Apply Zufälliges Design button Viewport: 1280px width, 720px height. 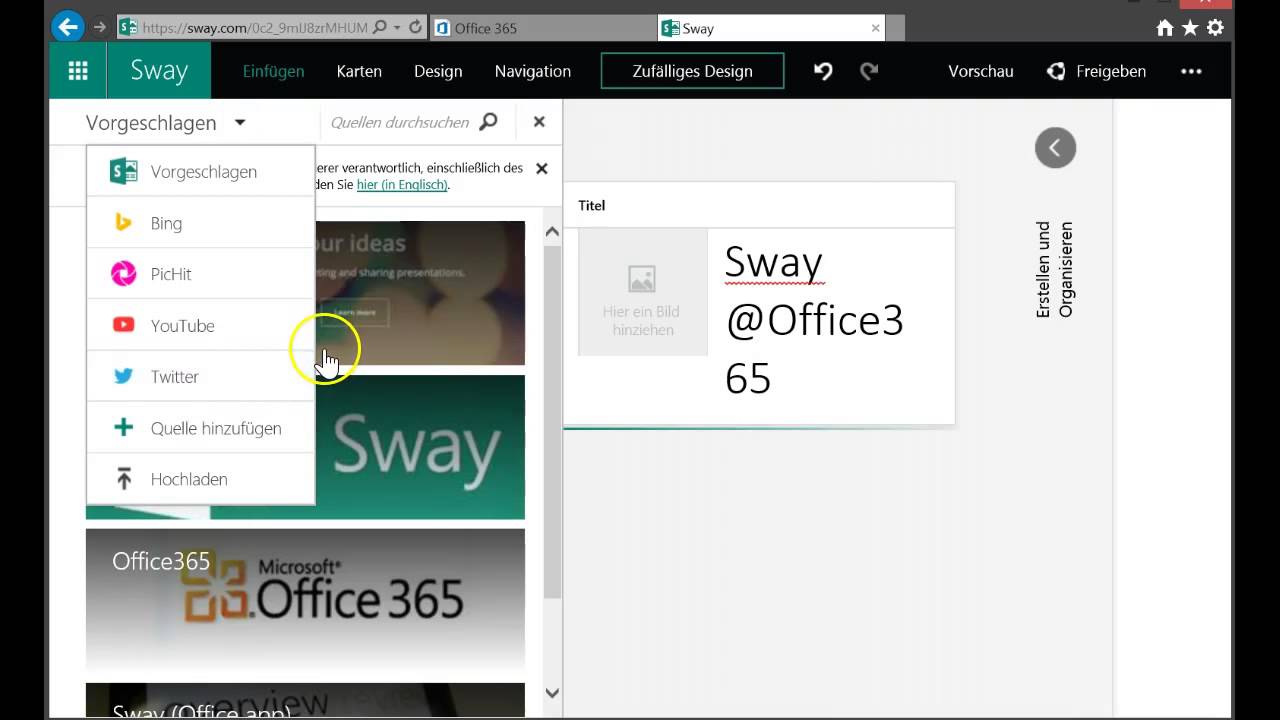692,71
